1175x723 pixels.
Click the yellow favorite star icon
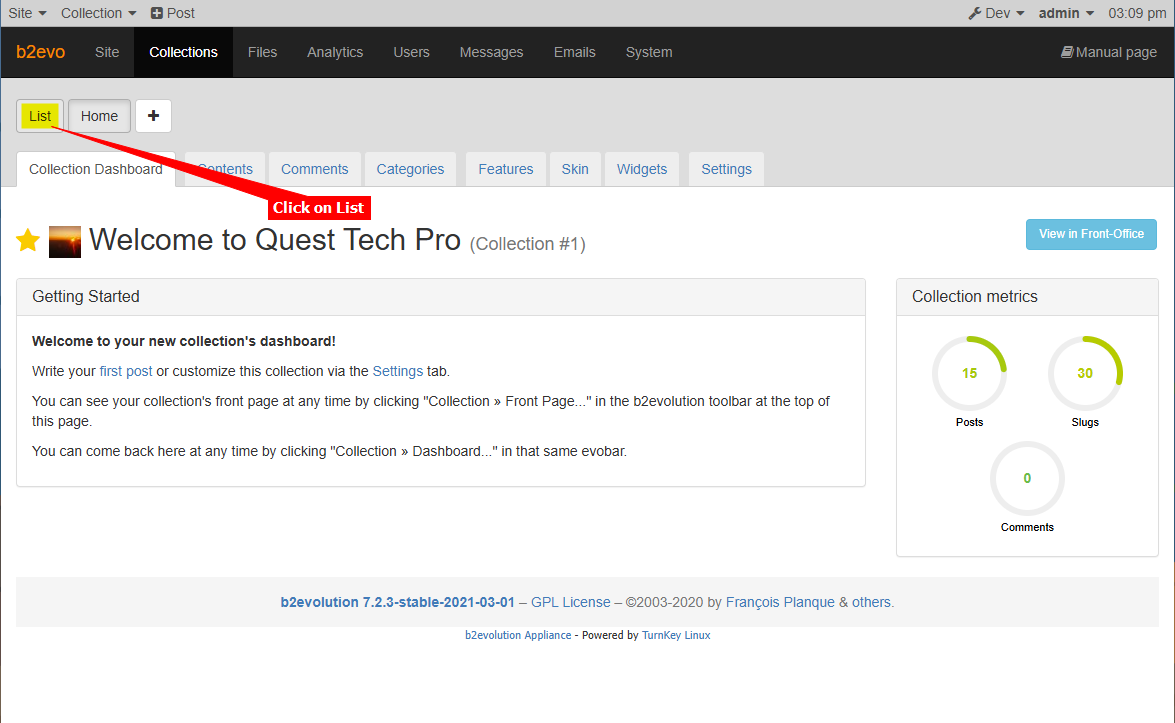pyautogui.click(x=28, y=241)
